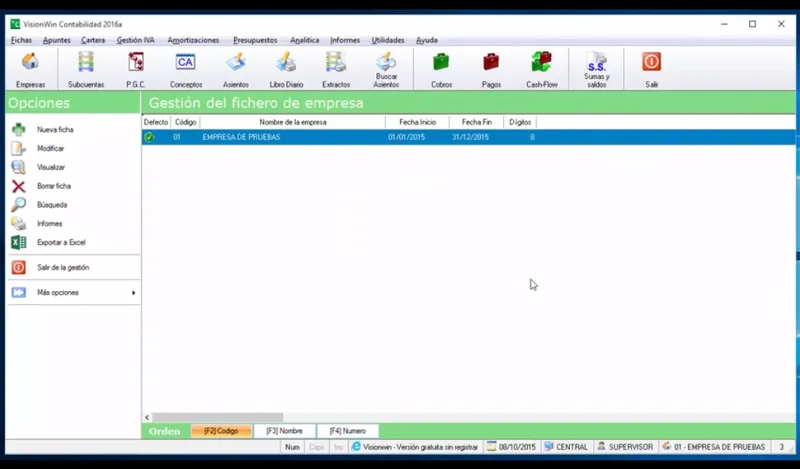Click the Num indicator in status bar
The height and width of the screenshot is (469, 800).
(292, 447)
